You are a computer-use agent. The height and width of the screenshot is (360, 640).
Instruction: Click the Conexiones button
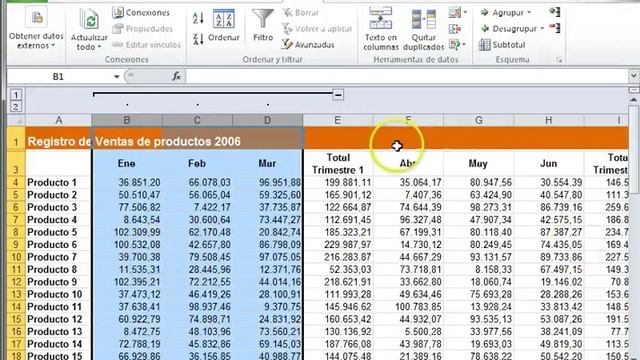tap(141, 13)
